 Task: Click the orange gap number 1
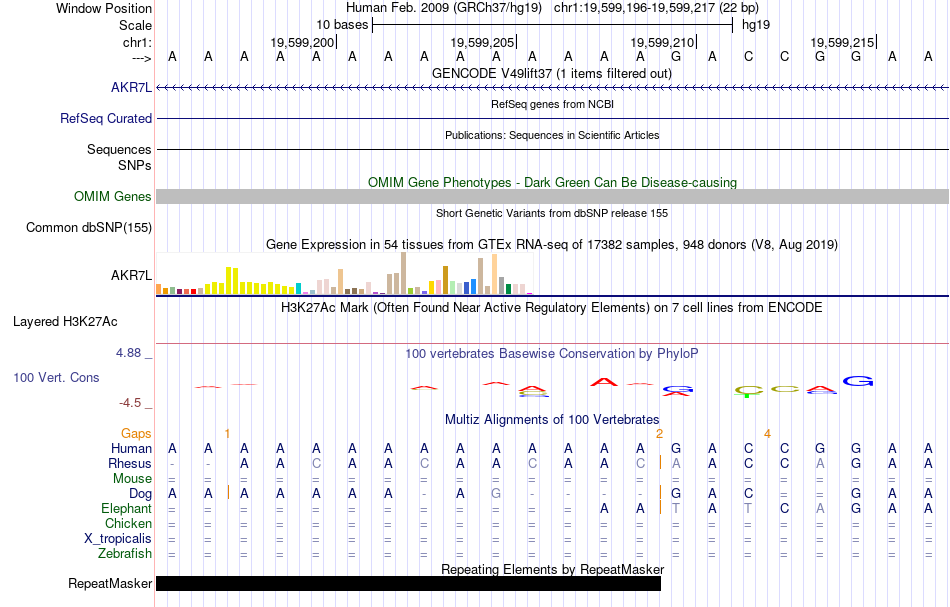[227, 434]
